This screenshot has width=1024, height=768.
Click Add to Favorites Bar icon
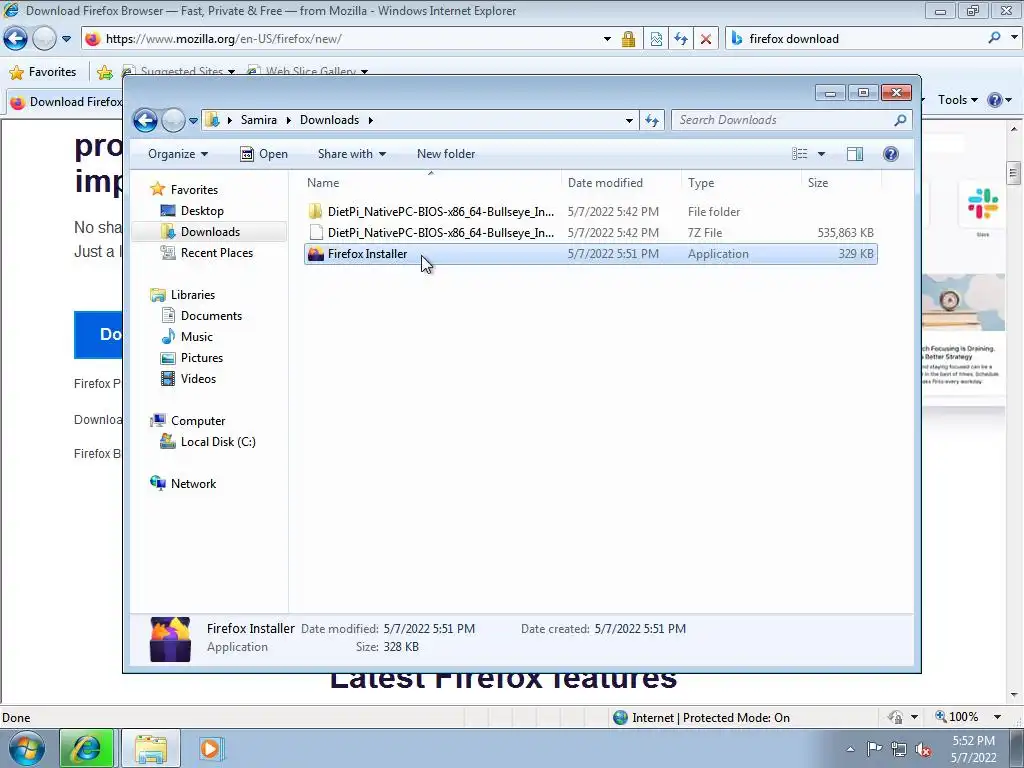click(104, 72)
